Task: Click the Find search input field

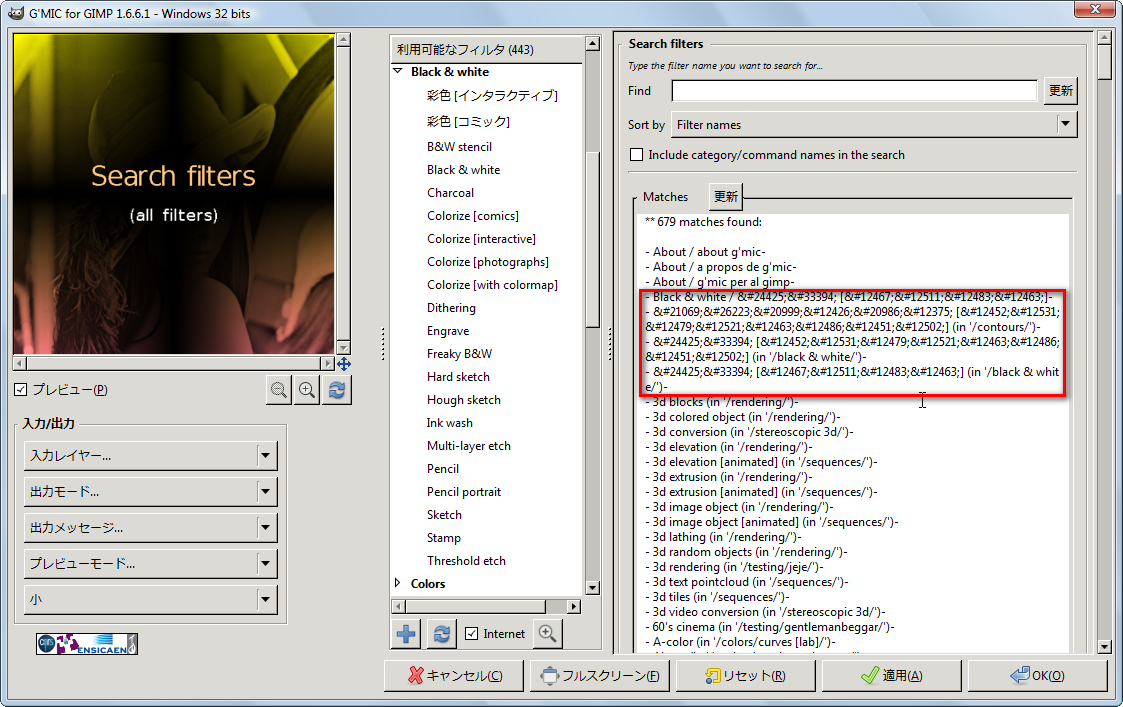Action: coord(854,91)
